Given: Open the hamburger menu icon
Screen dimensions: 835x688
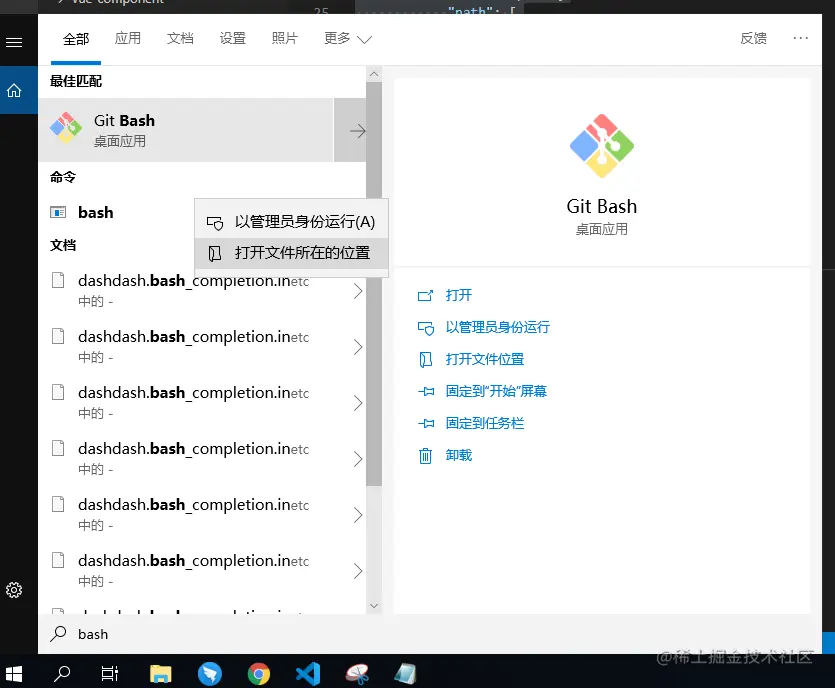Looking at the screenshot, I should 14,43.
